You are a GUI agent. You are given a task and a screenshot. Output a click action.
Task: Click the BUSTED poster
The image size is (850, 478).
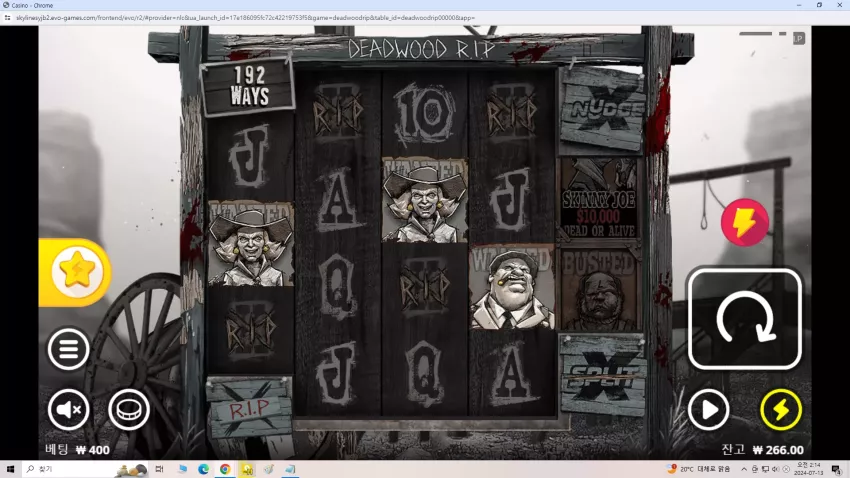tap(600, 289)
